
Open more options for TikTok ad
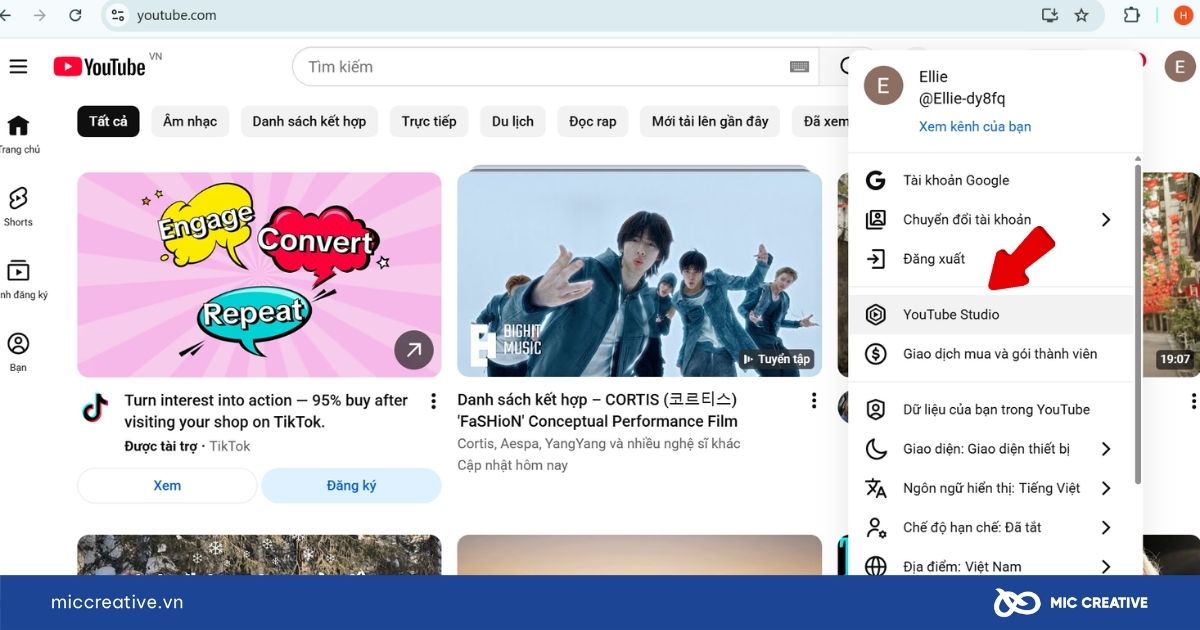point(433,401)
